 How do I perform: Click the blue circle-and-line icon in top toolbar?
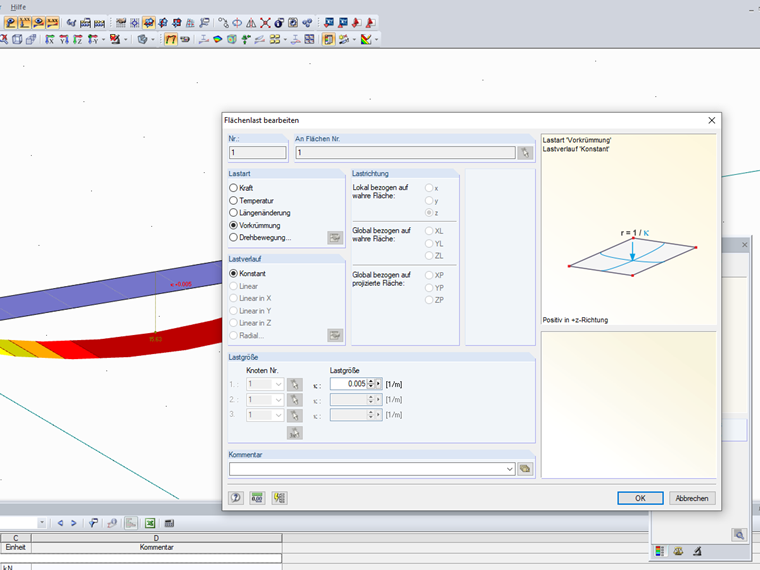237,22
